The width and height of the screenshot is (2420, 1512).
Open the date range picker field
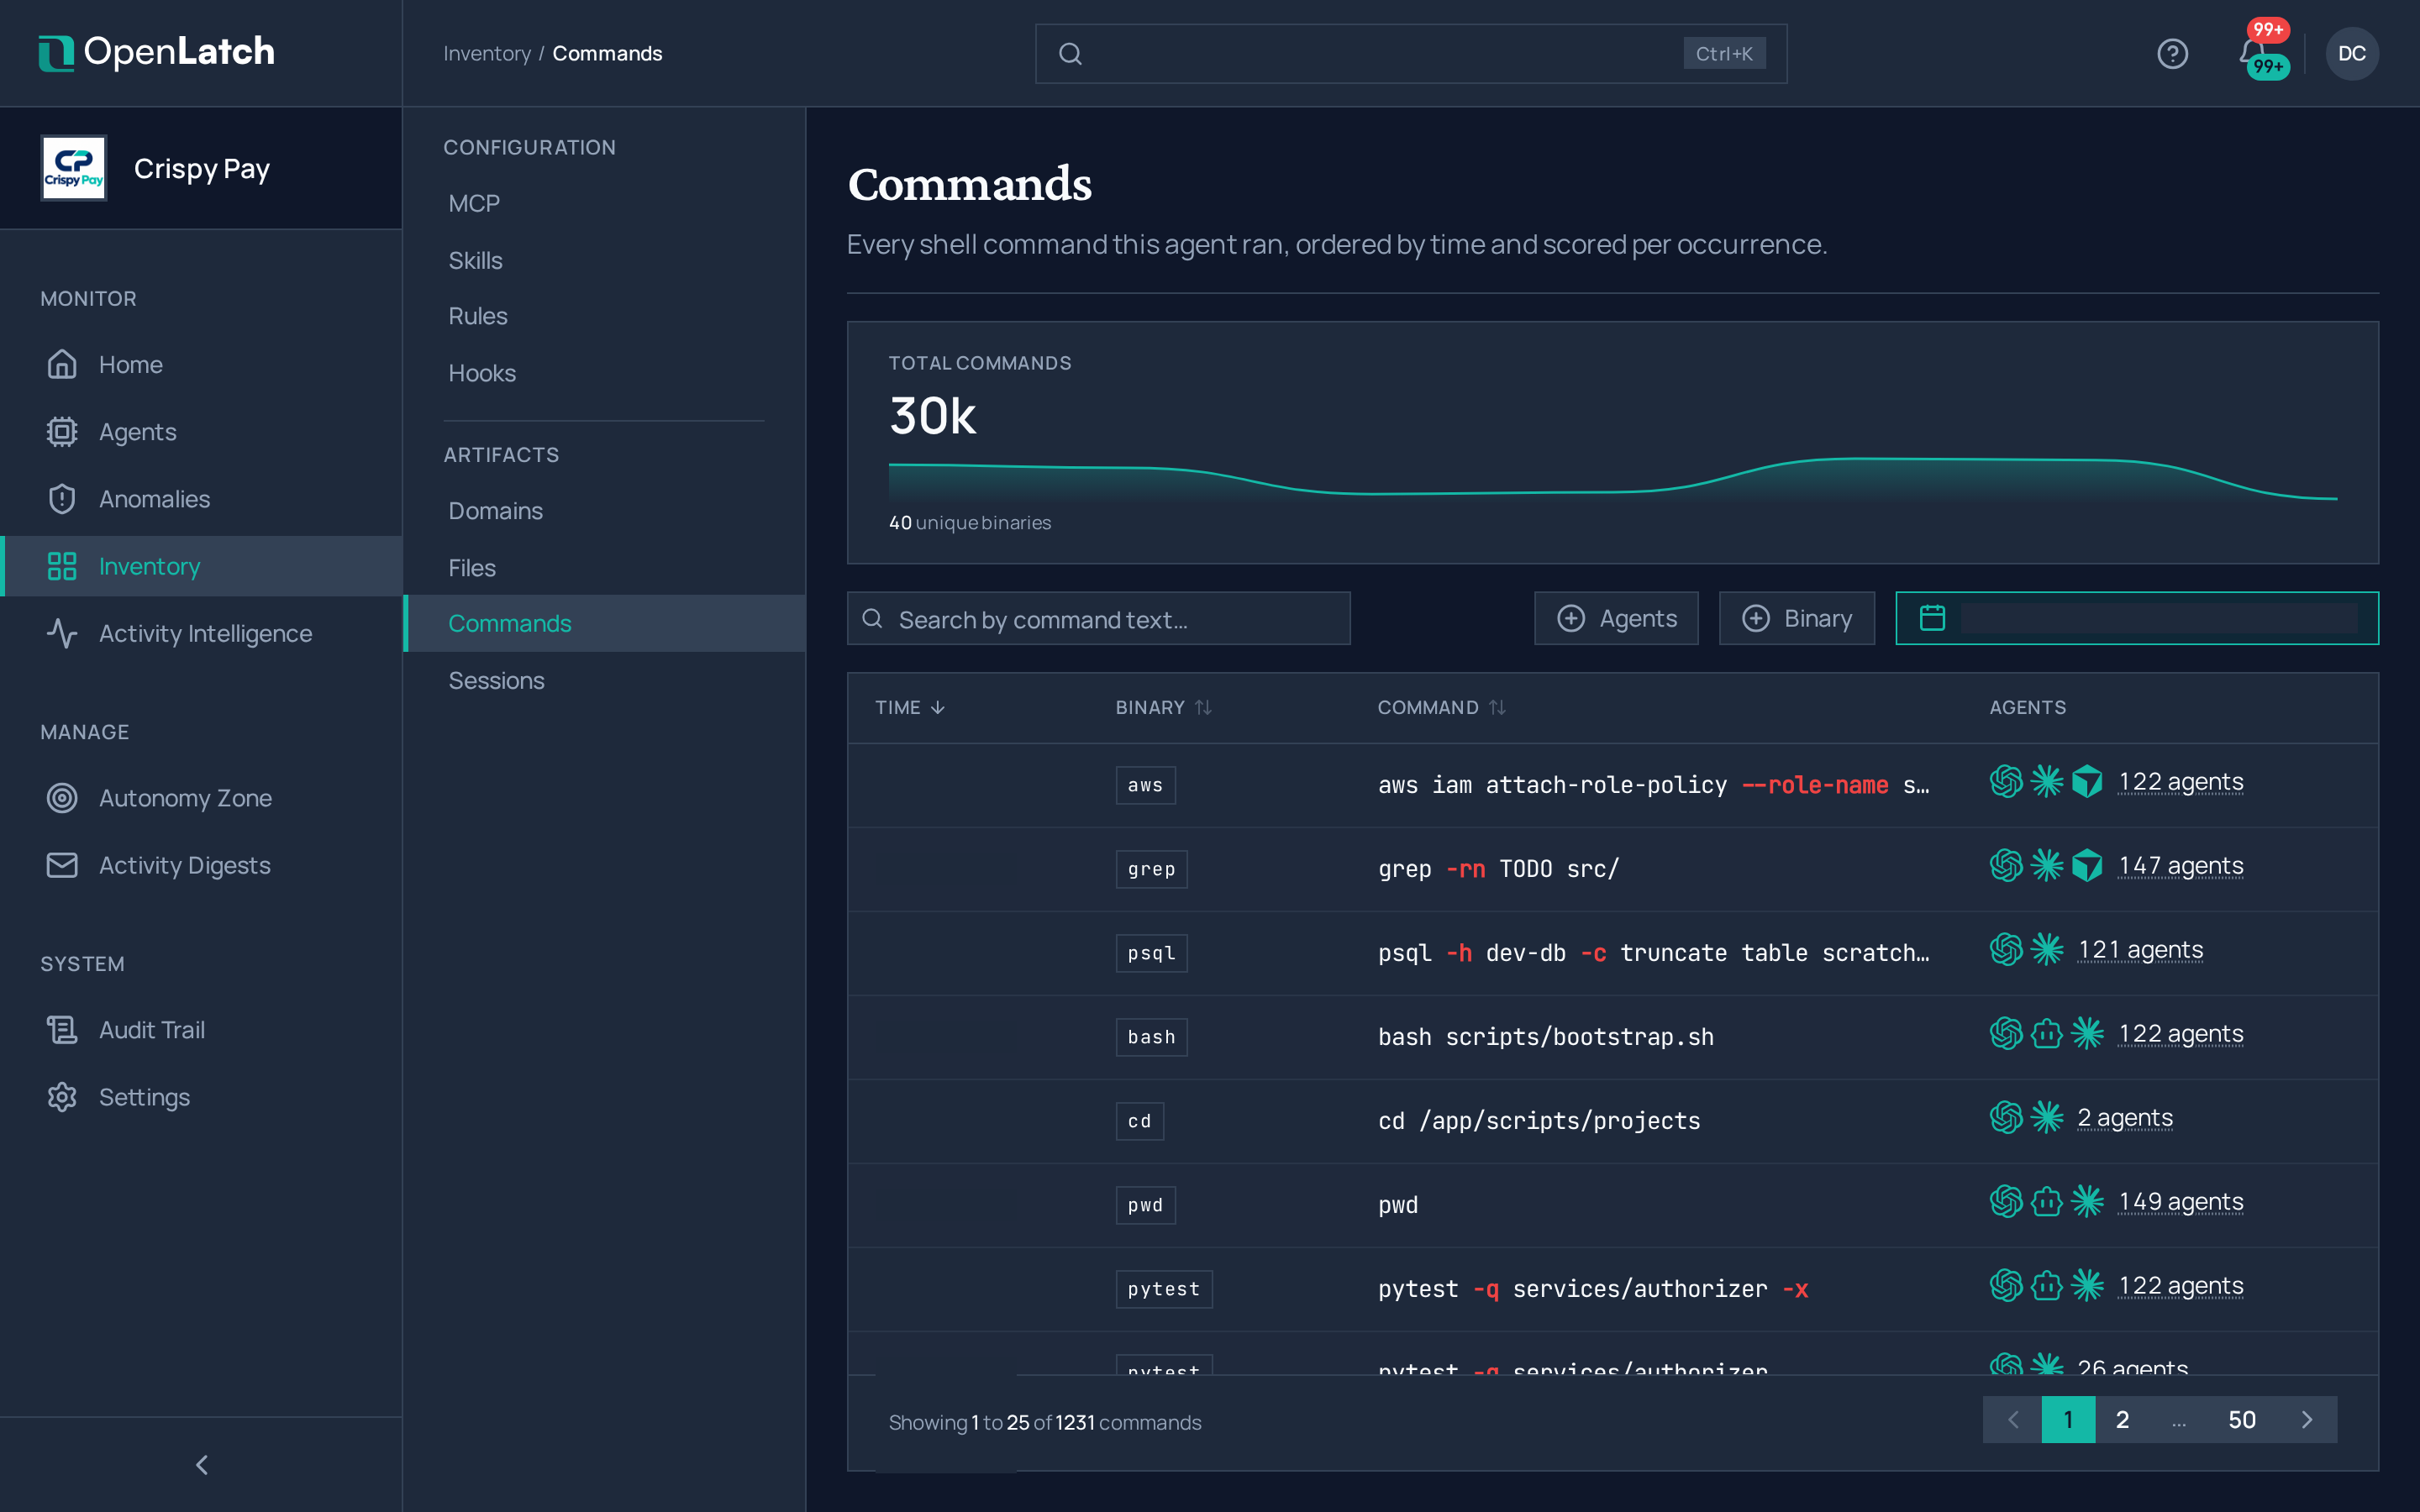click(2137, 618)
